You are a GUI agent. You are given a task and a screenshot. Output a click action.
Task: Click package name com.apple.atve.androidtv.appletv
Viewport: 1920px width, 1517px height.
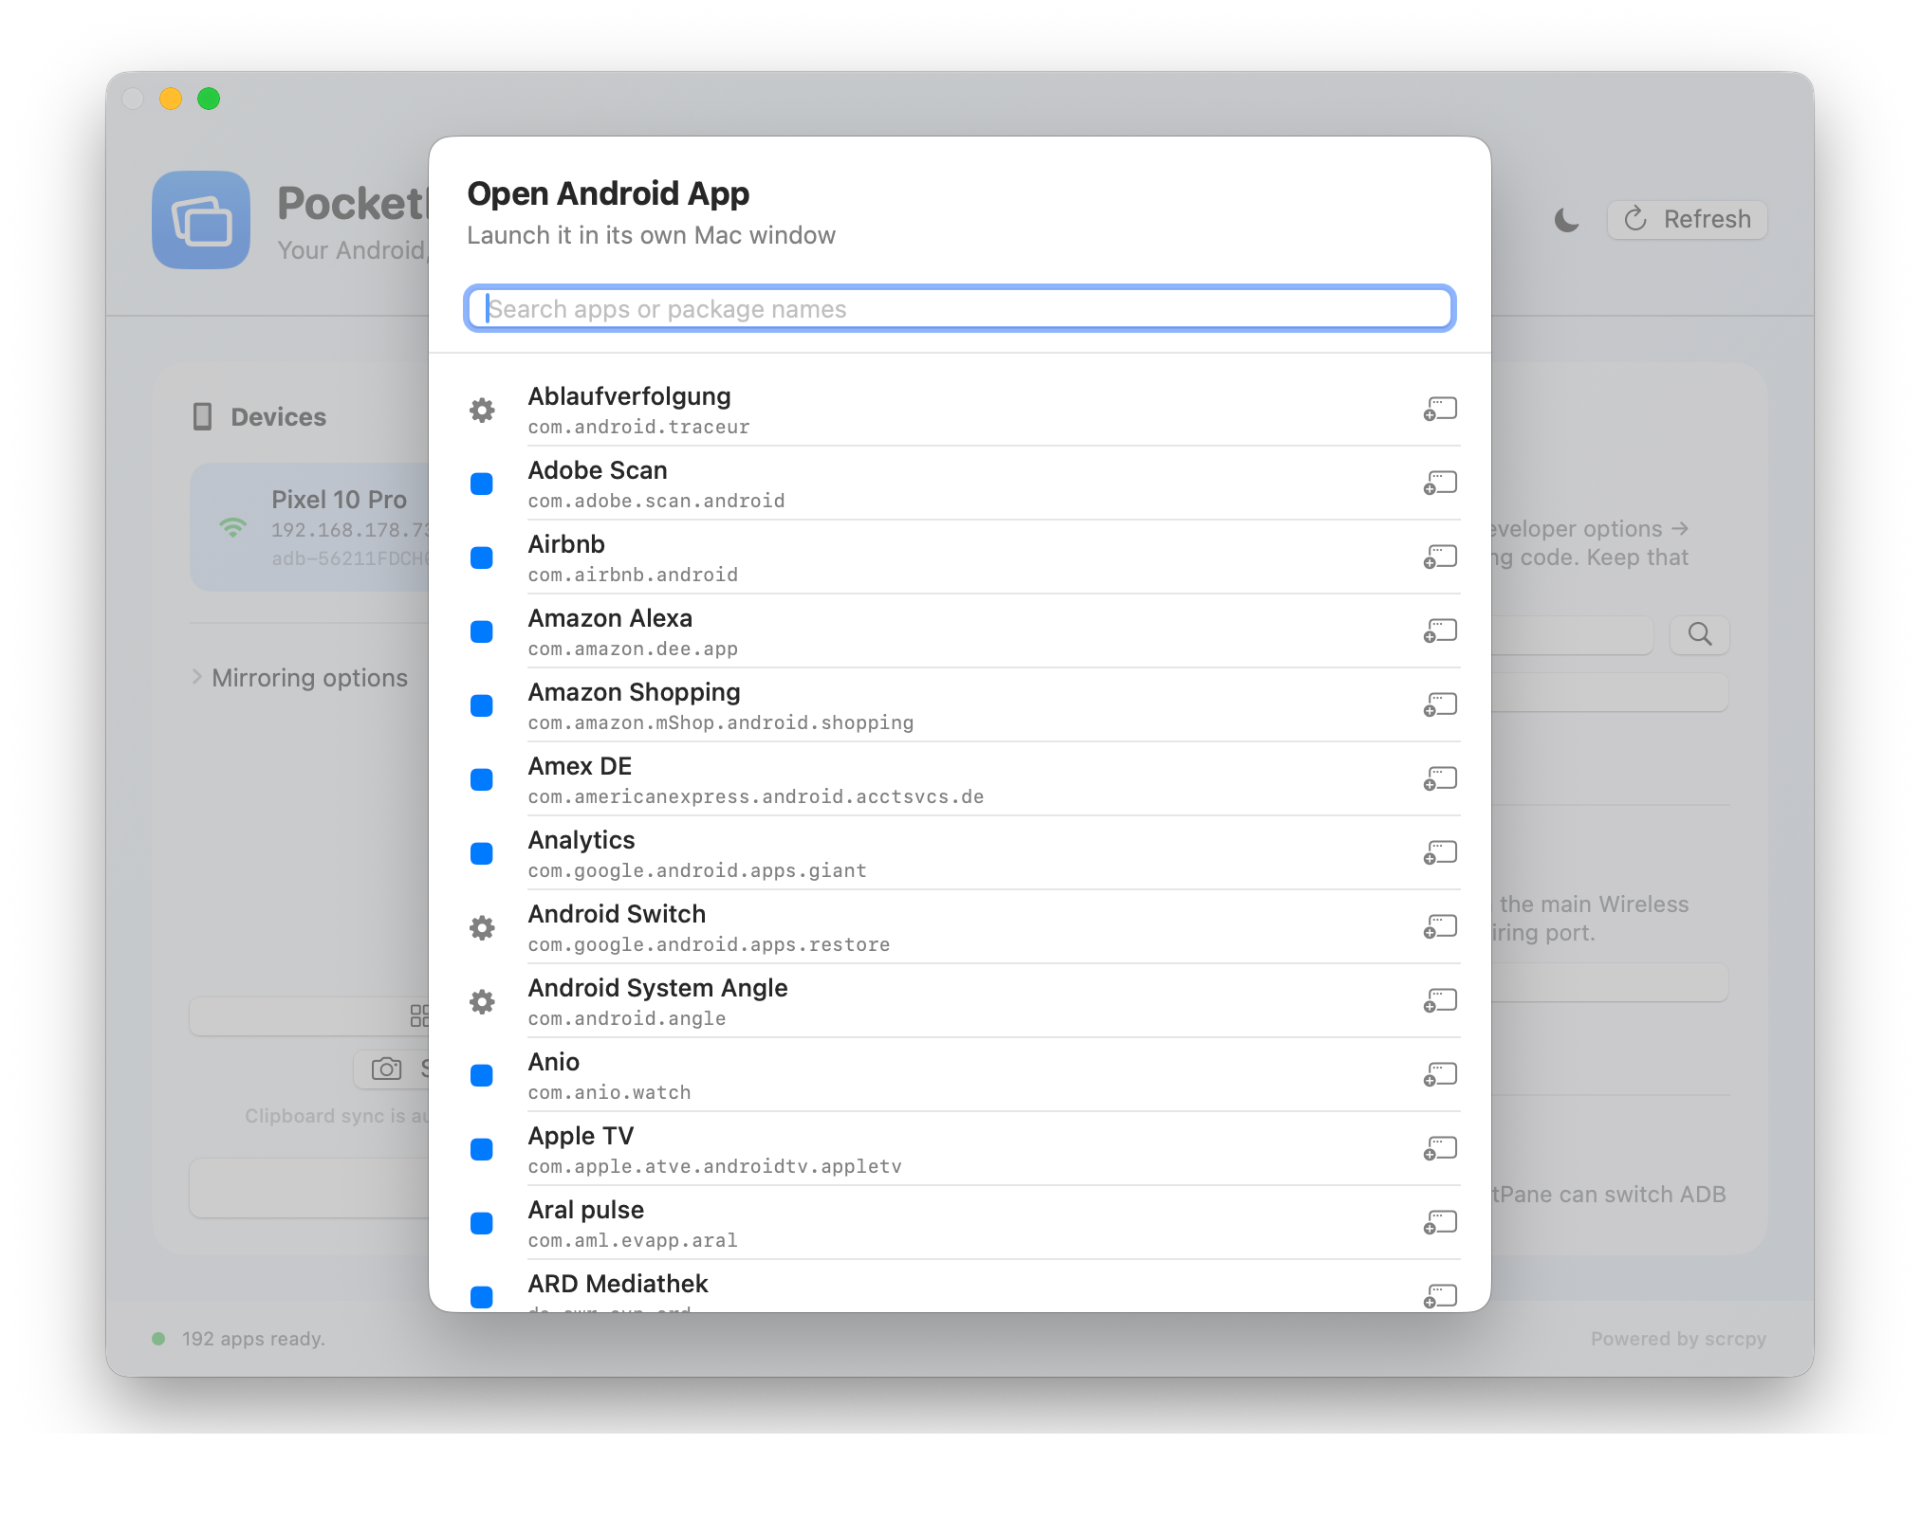pos(715,1167)
